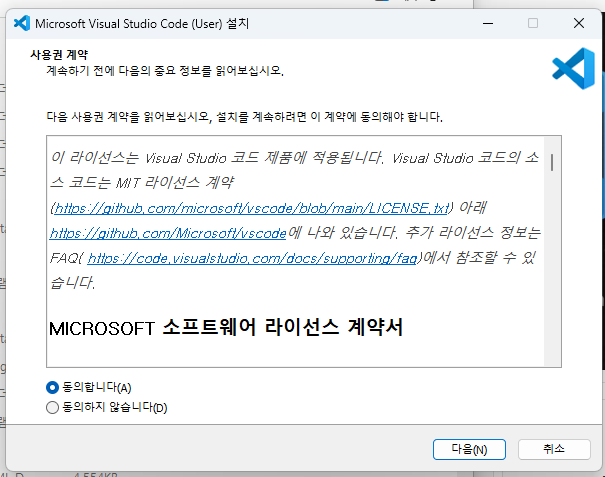Click the title bar text Microsoft Visual Studio Code (User) 설치

pos(142,24)
